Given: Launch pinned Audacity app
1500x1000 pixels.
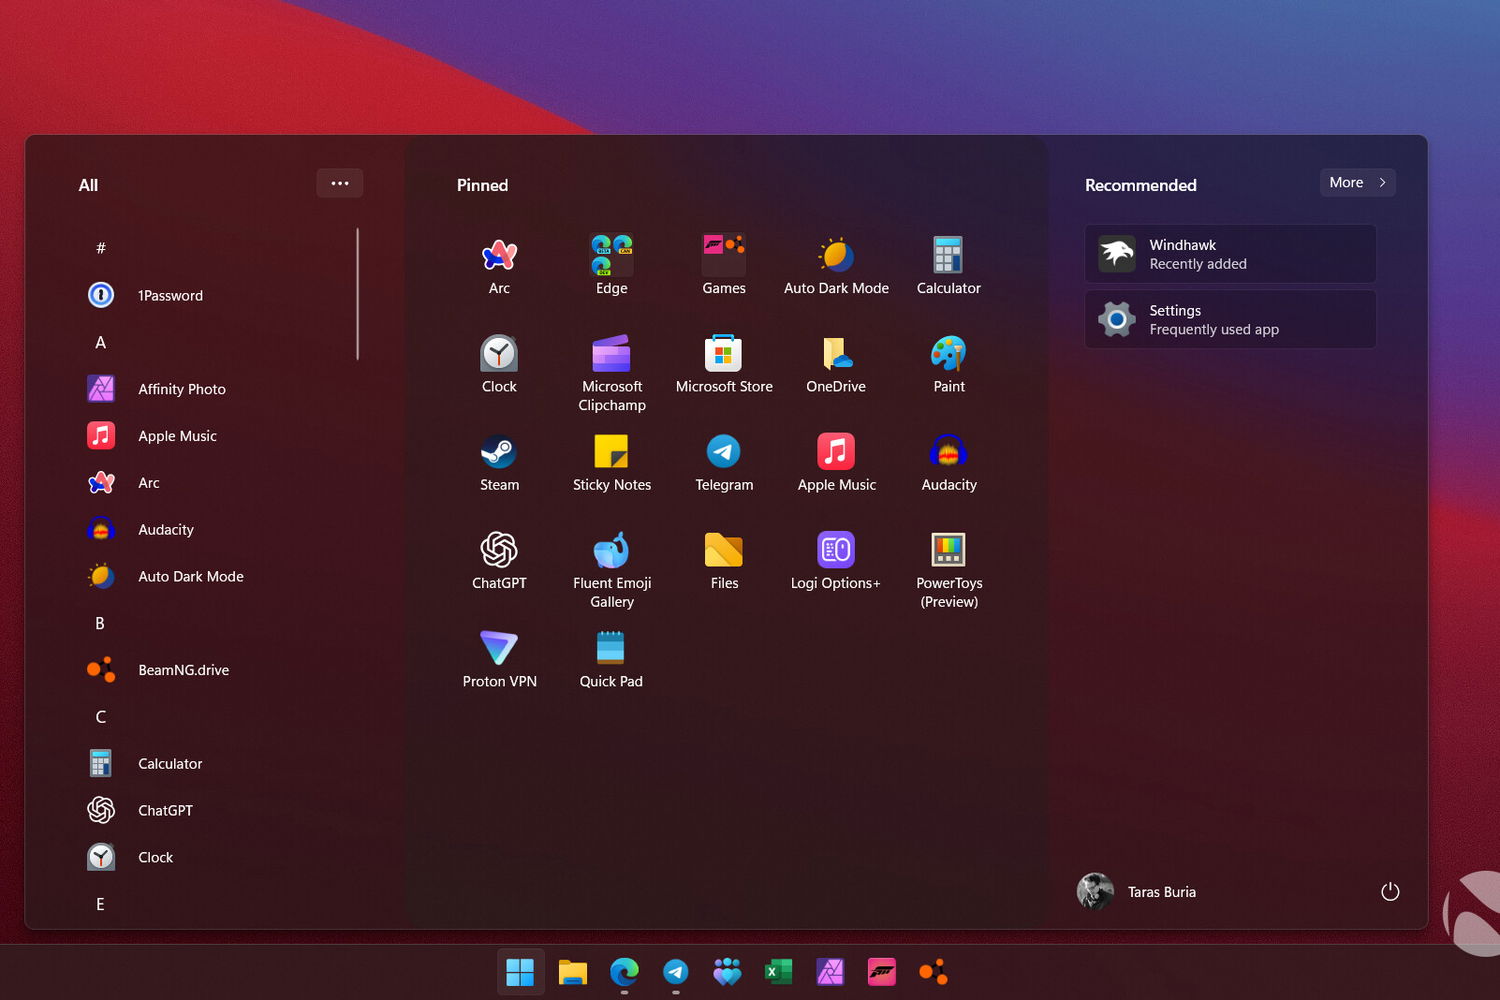Looking at the screenshot, I should pyautogui.click(x=949, y=462).
